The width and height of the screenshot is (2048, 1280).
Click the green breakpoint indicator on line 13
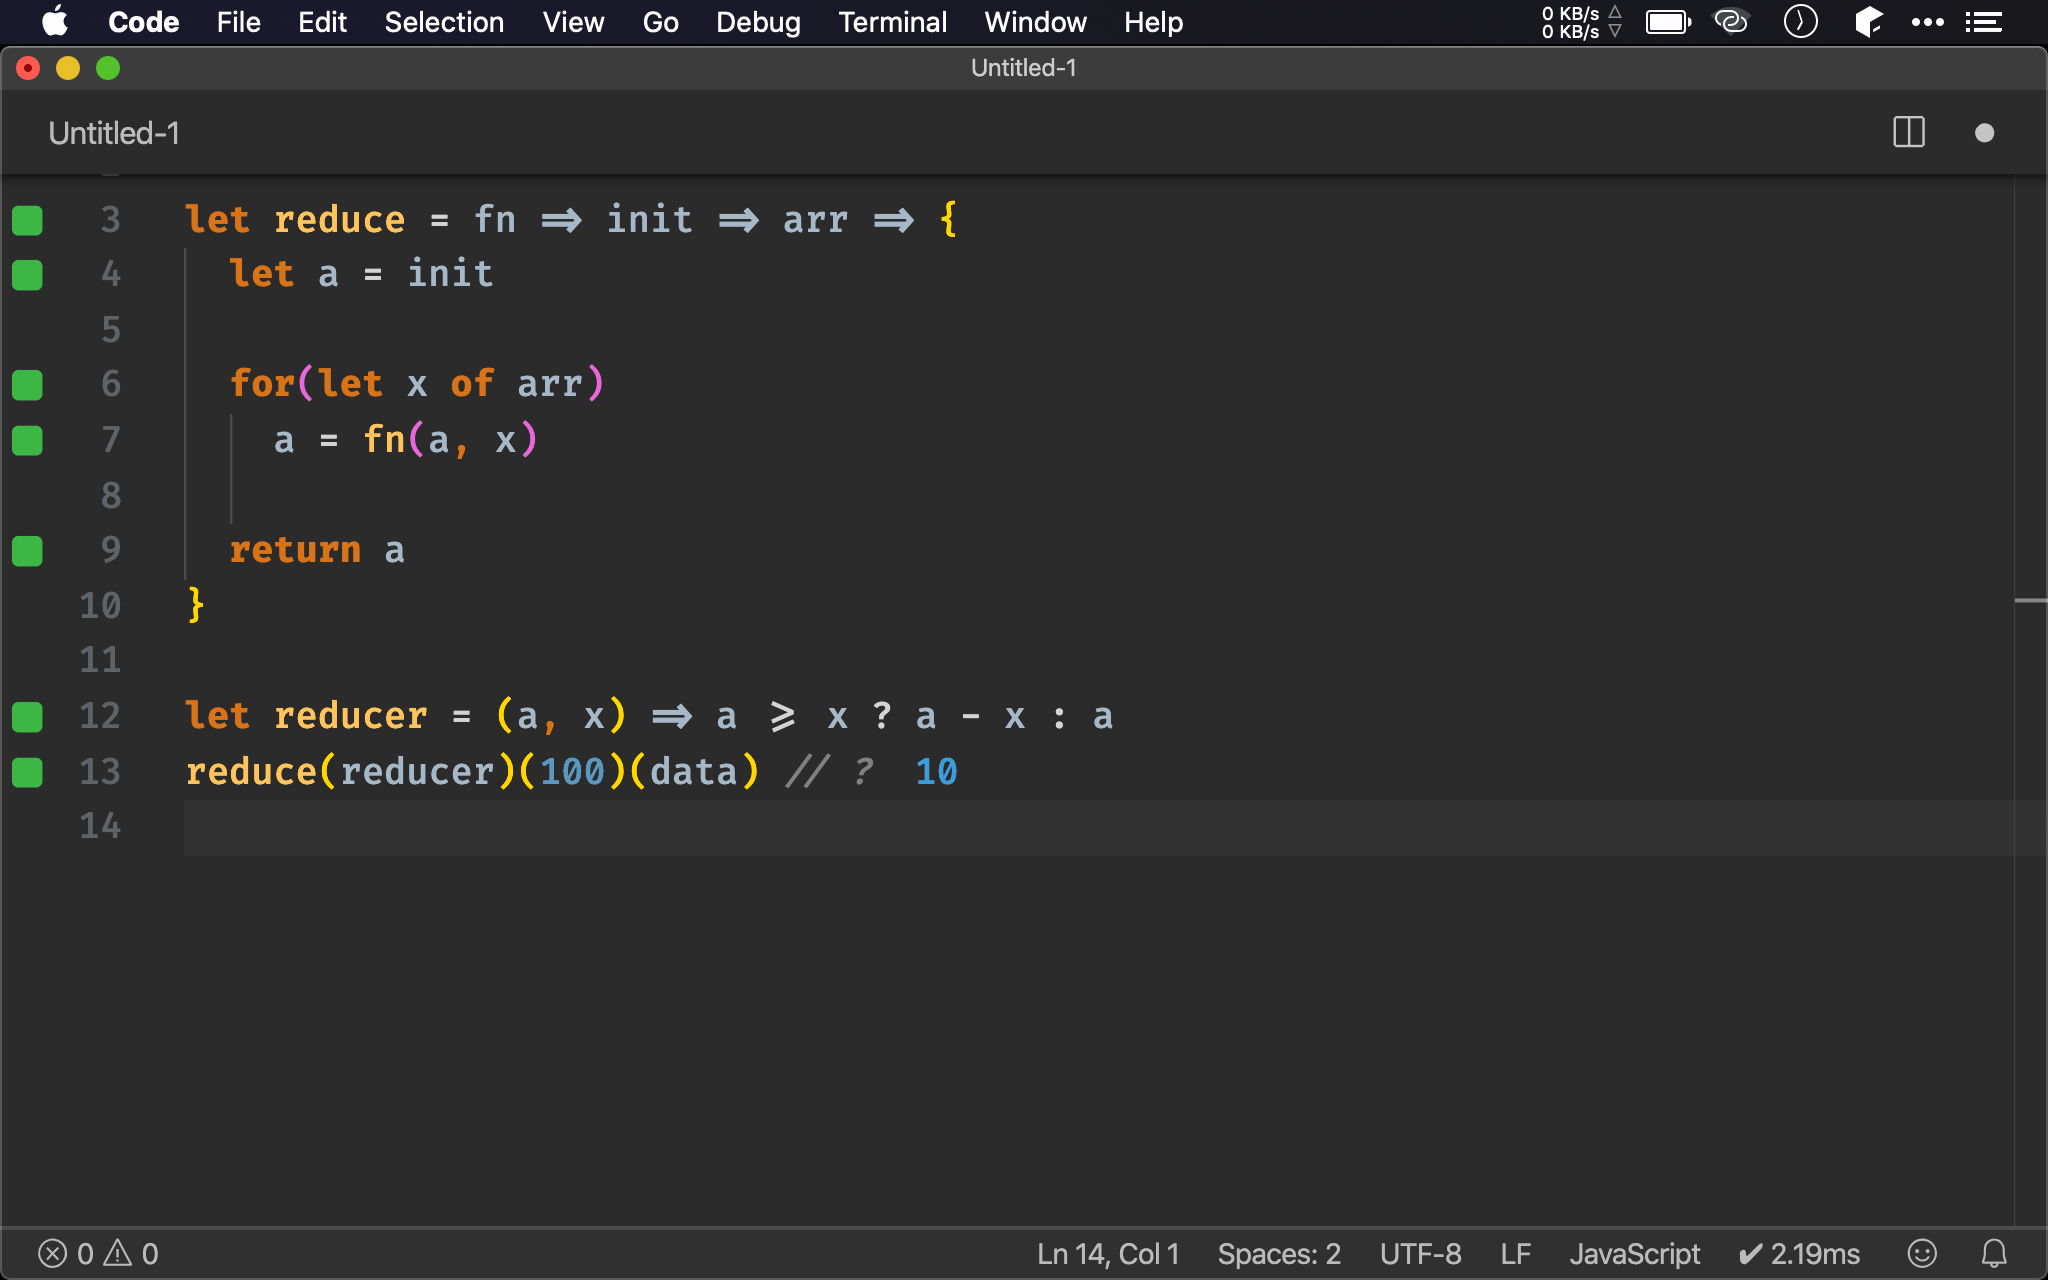[x=28, y=771]
